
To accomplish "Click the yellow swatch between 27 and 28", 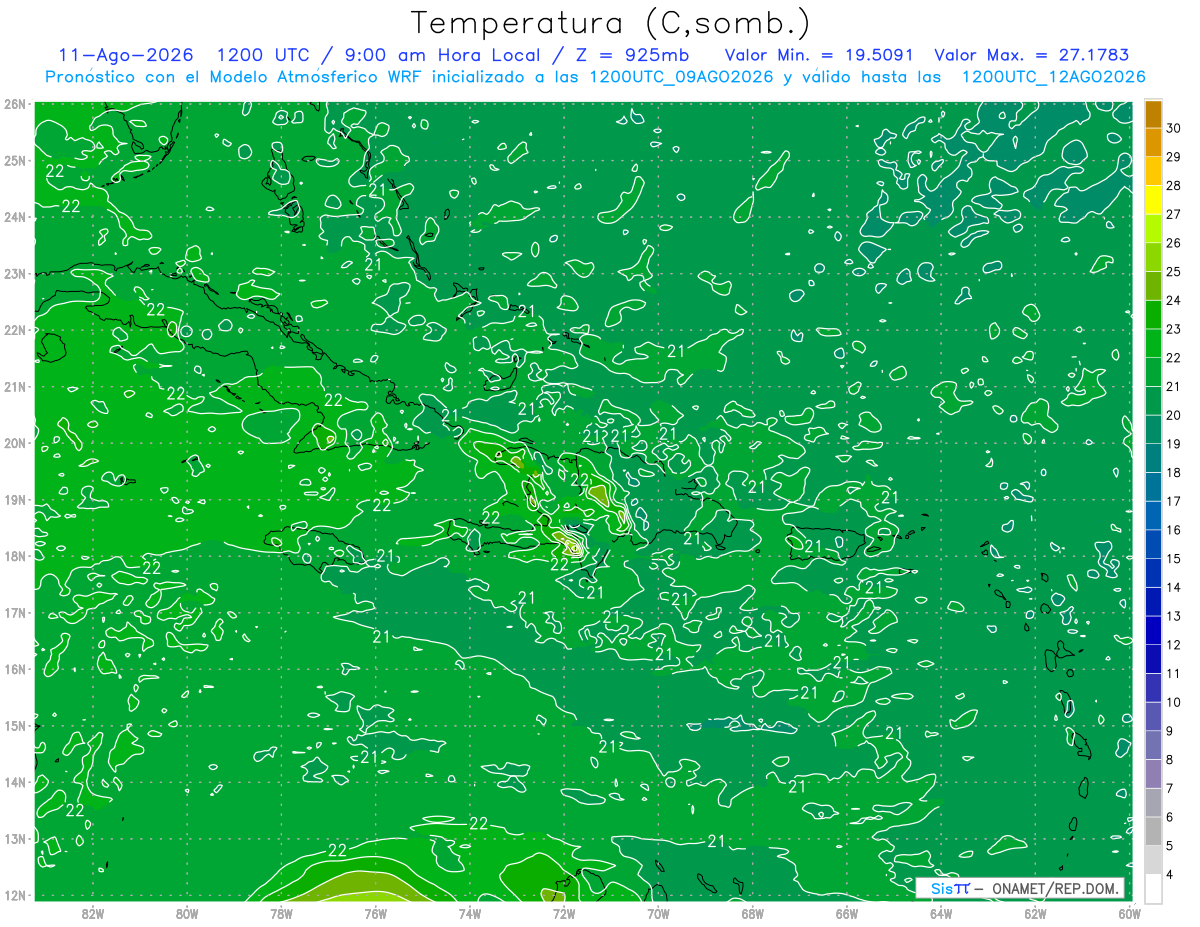I will pos(1153,200).
